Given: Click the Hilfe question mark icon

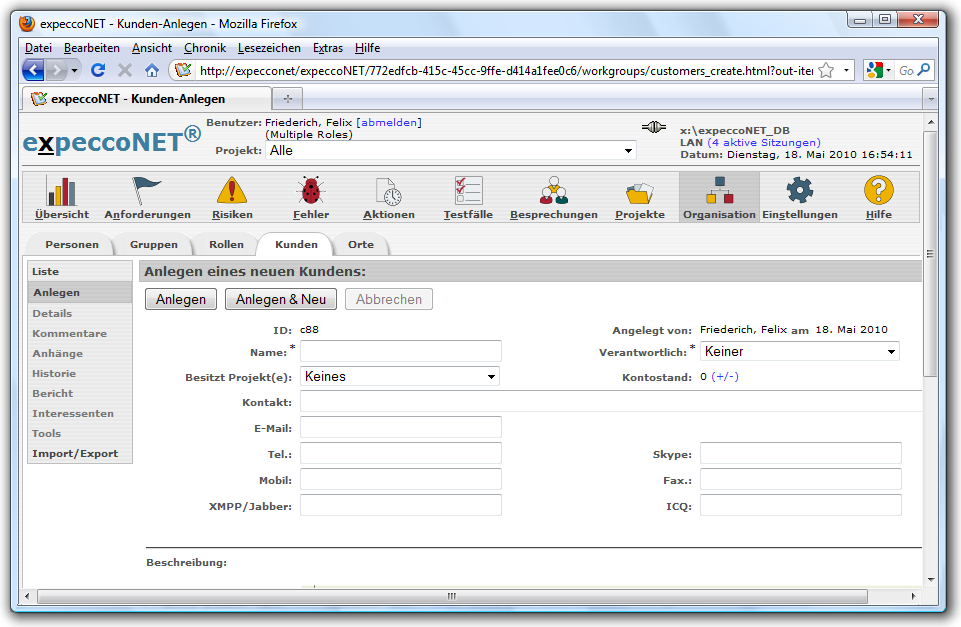Looking at the screenshot, I should (x=878, y=191).
